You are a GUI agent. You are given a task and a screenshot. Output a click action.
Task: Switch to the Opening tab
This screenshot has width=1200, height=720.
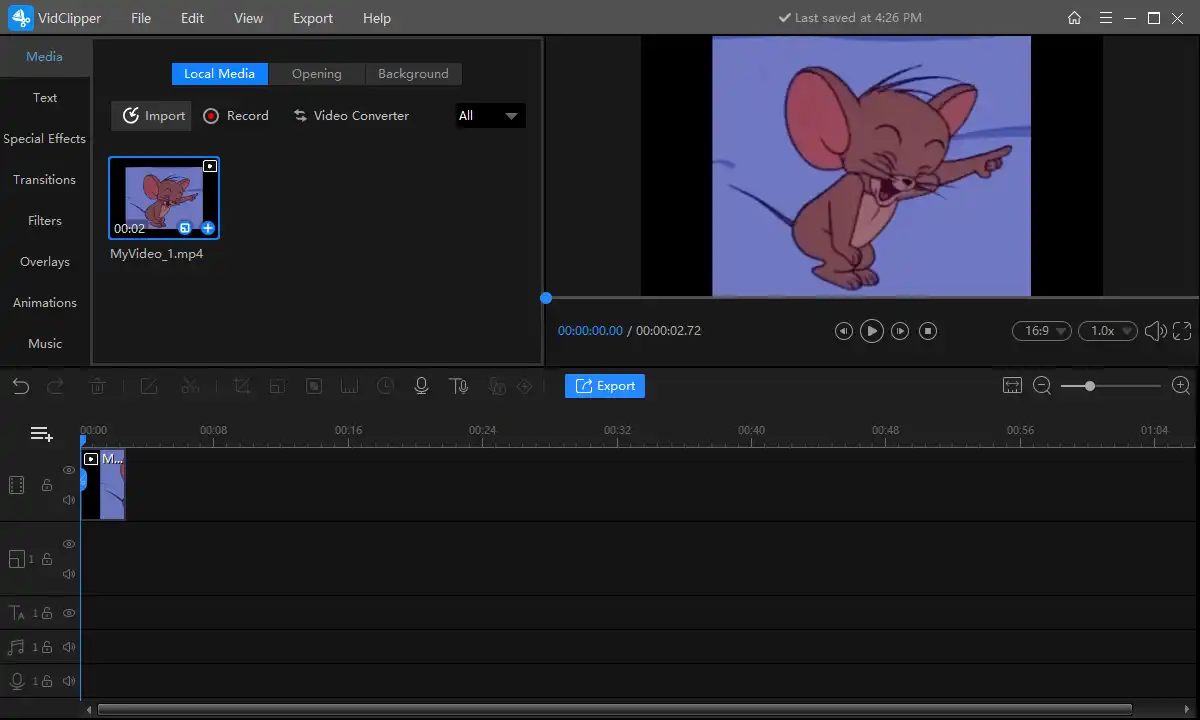coord(317,74)
